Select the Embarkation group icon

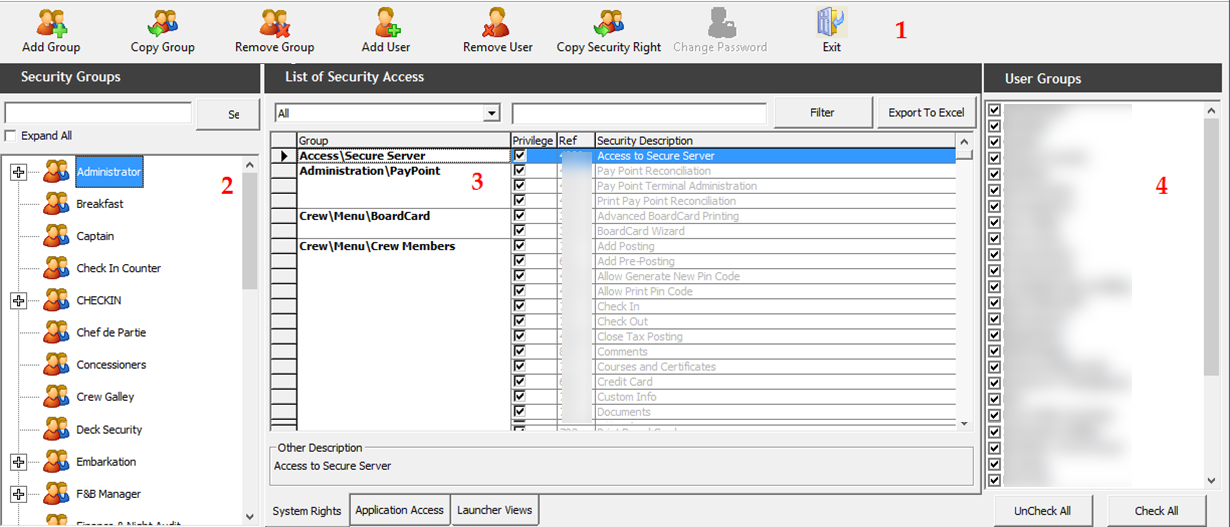pyautogui.click(x=56, y=462)
